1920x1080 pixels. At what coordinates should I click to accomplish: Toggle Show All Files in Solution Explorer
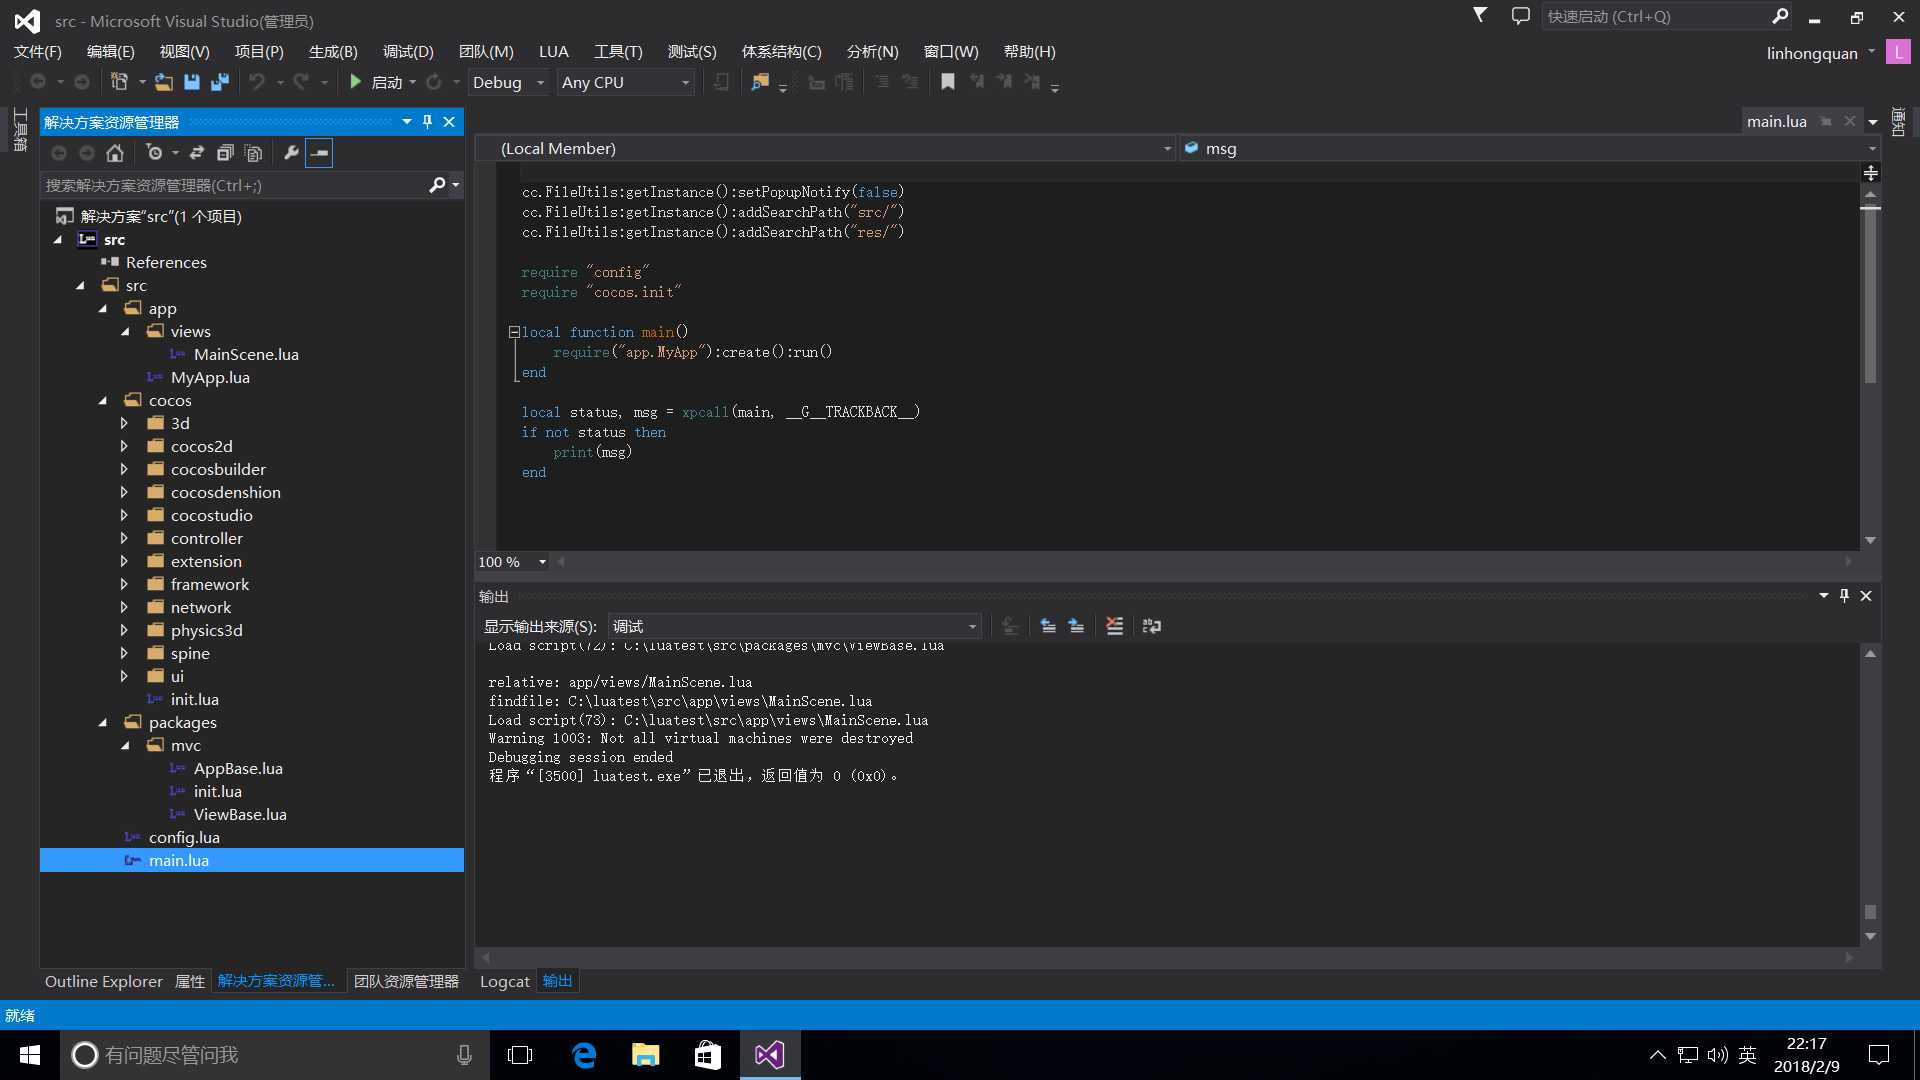[x=254, y=153]
